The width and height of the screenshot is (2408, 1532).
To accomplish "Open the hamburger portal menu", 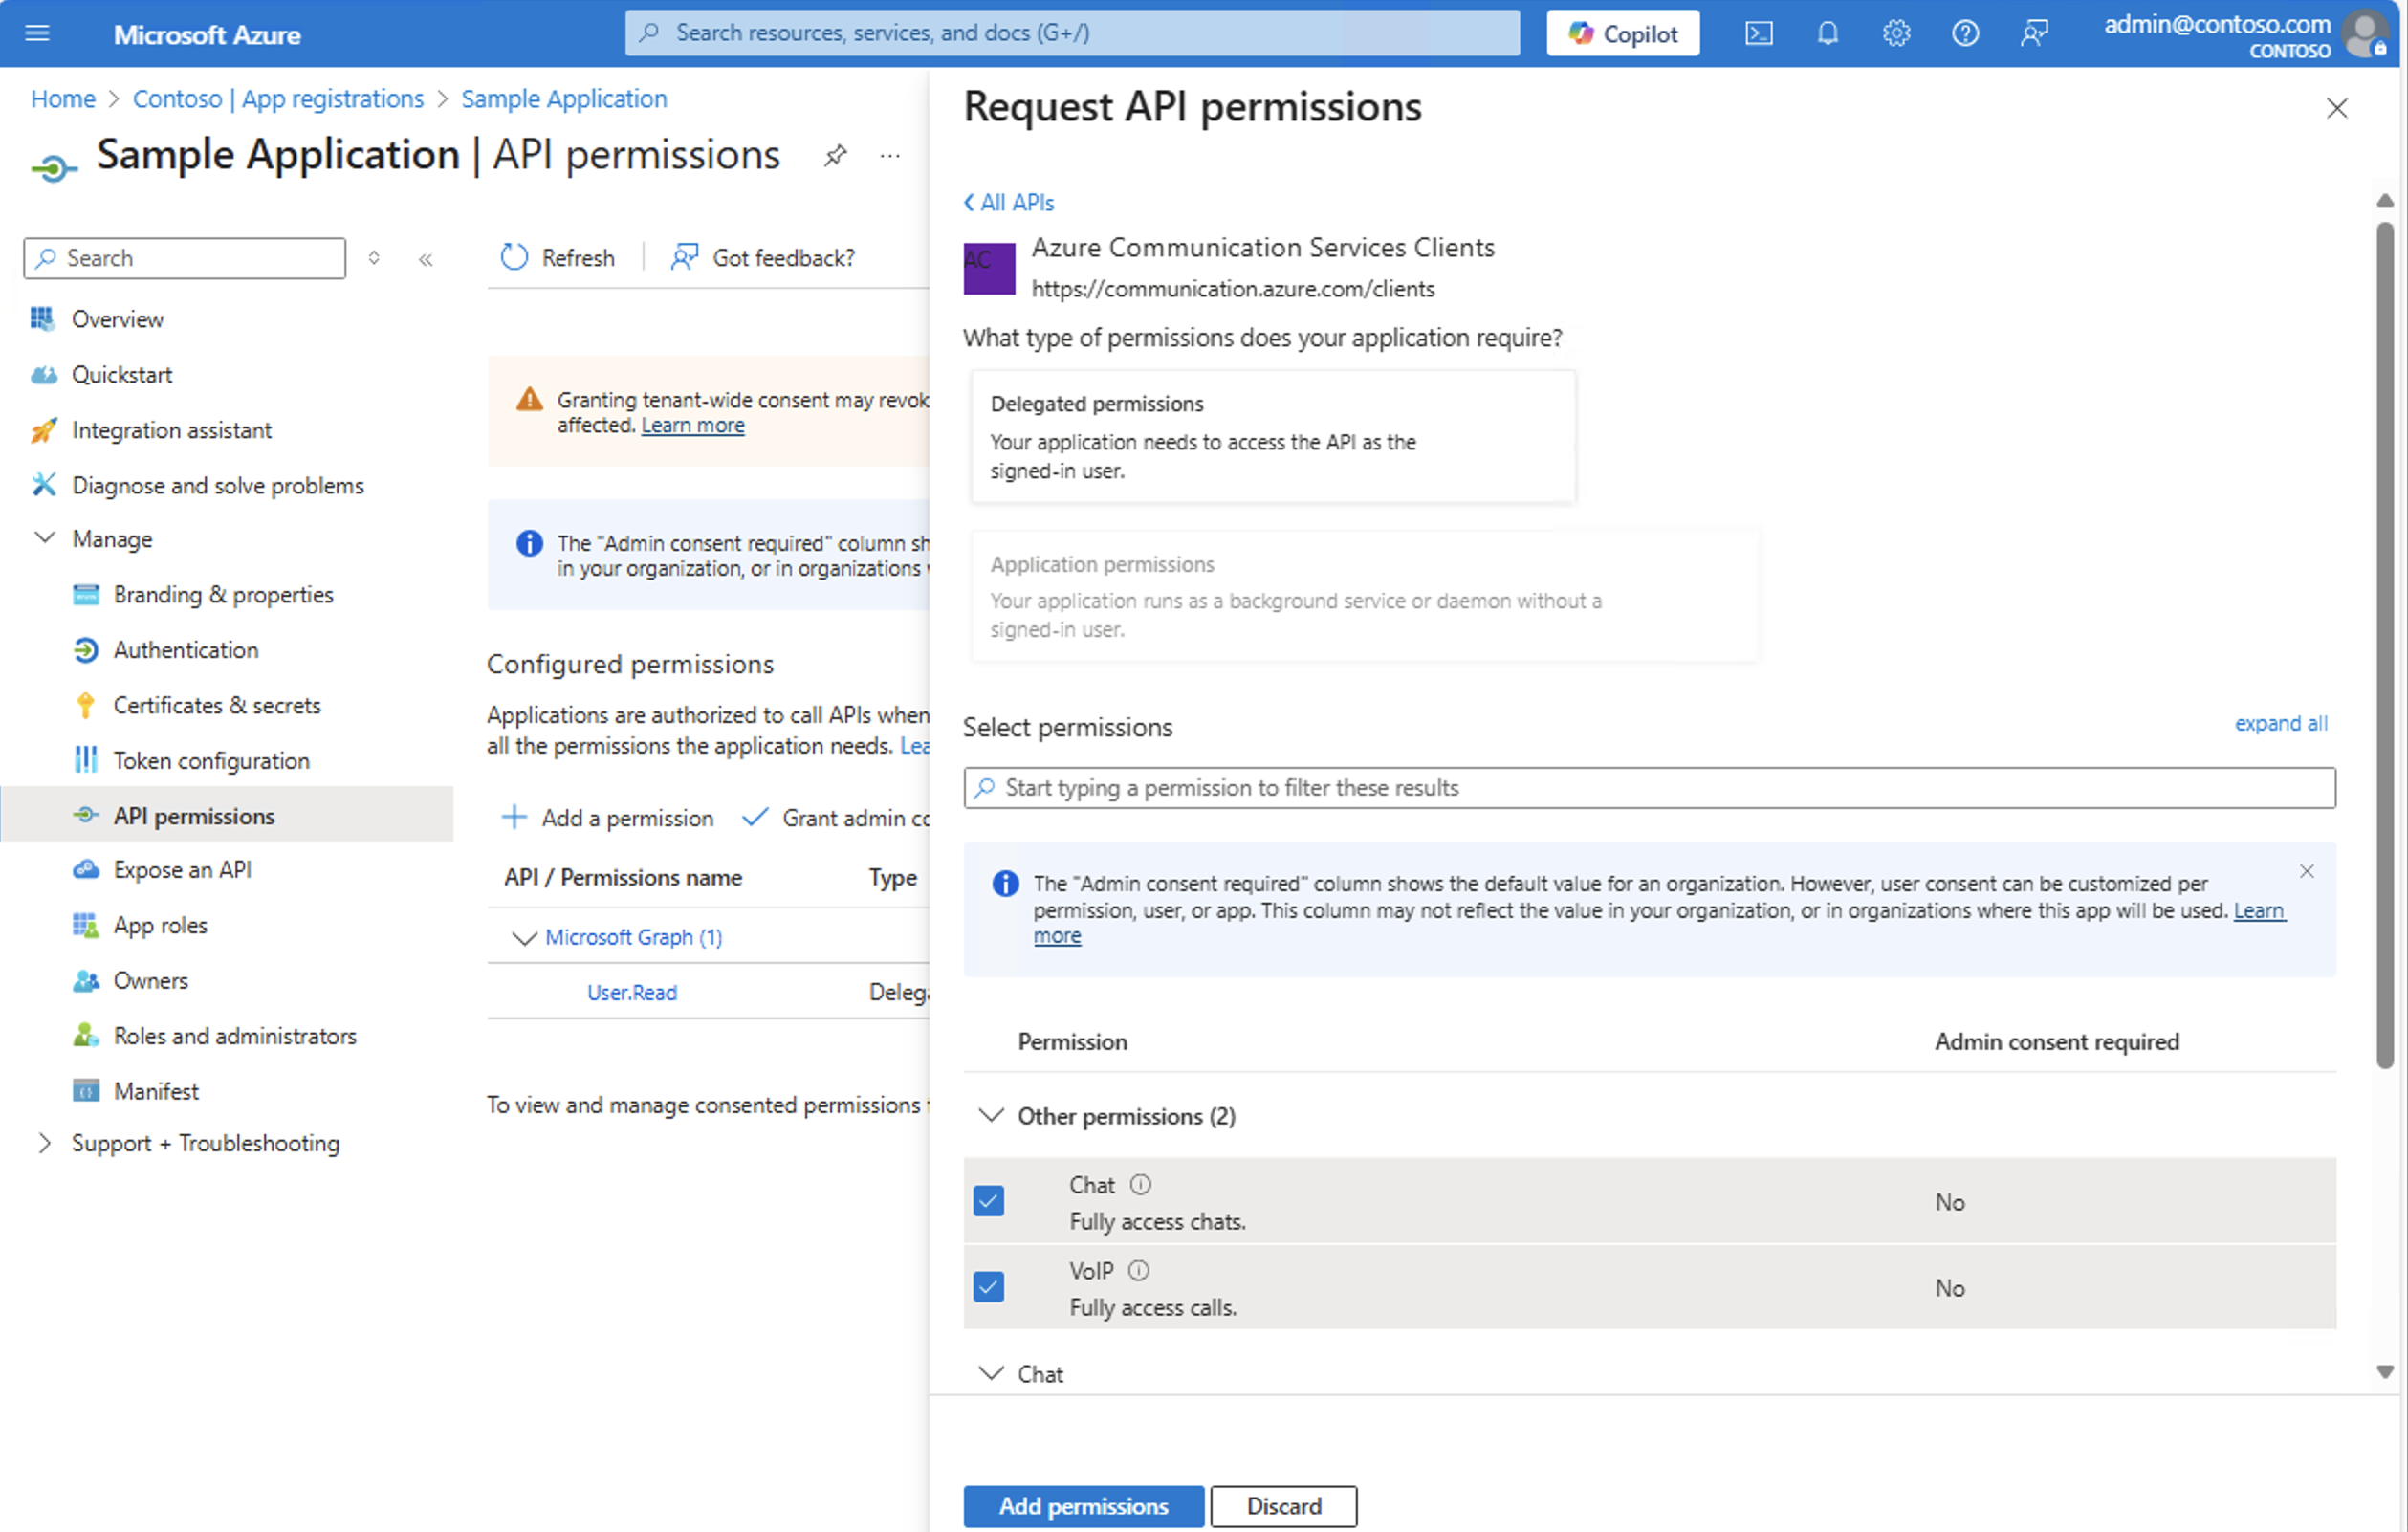I will (37, 34).
